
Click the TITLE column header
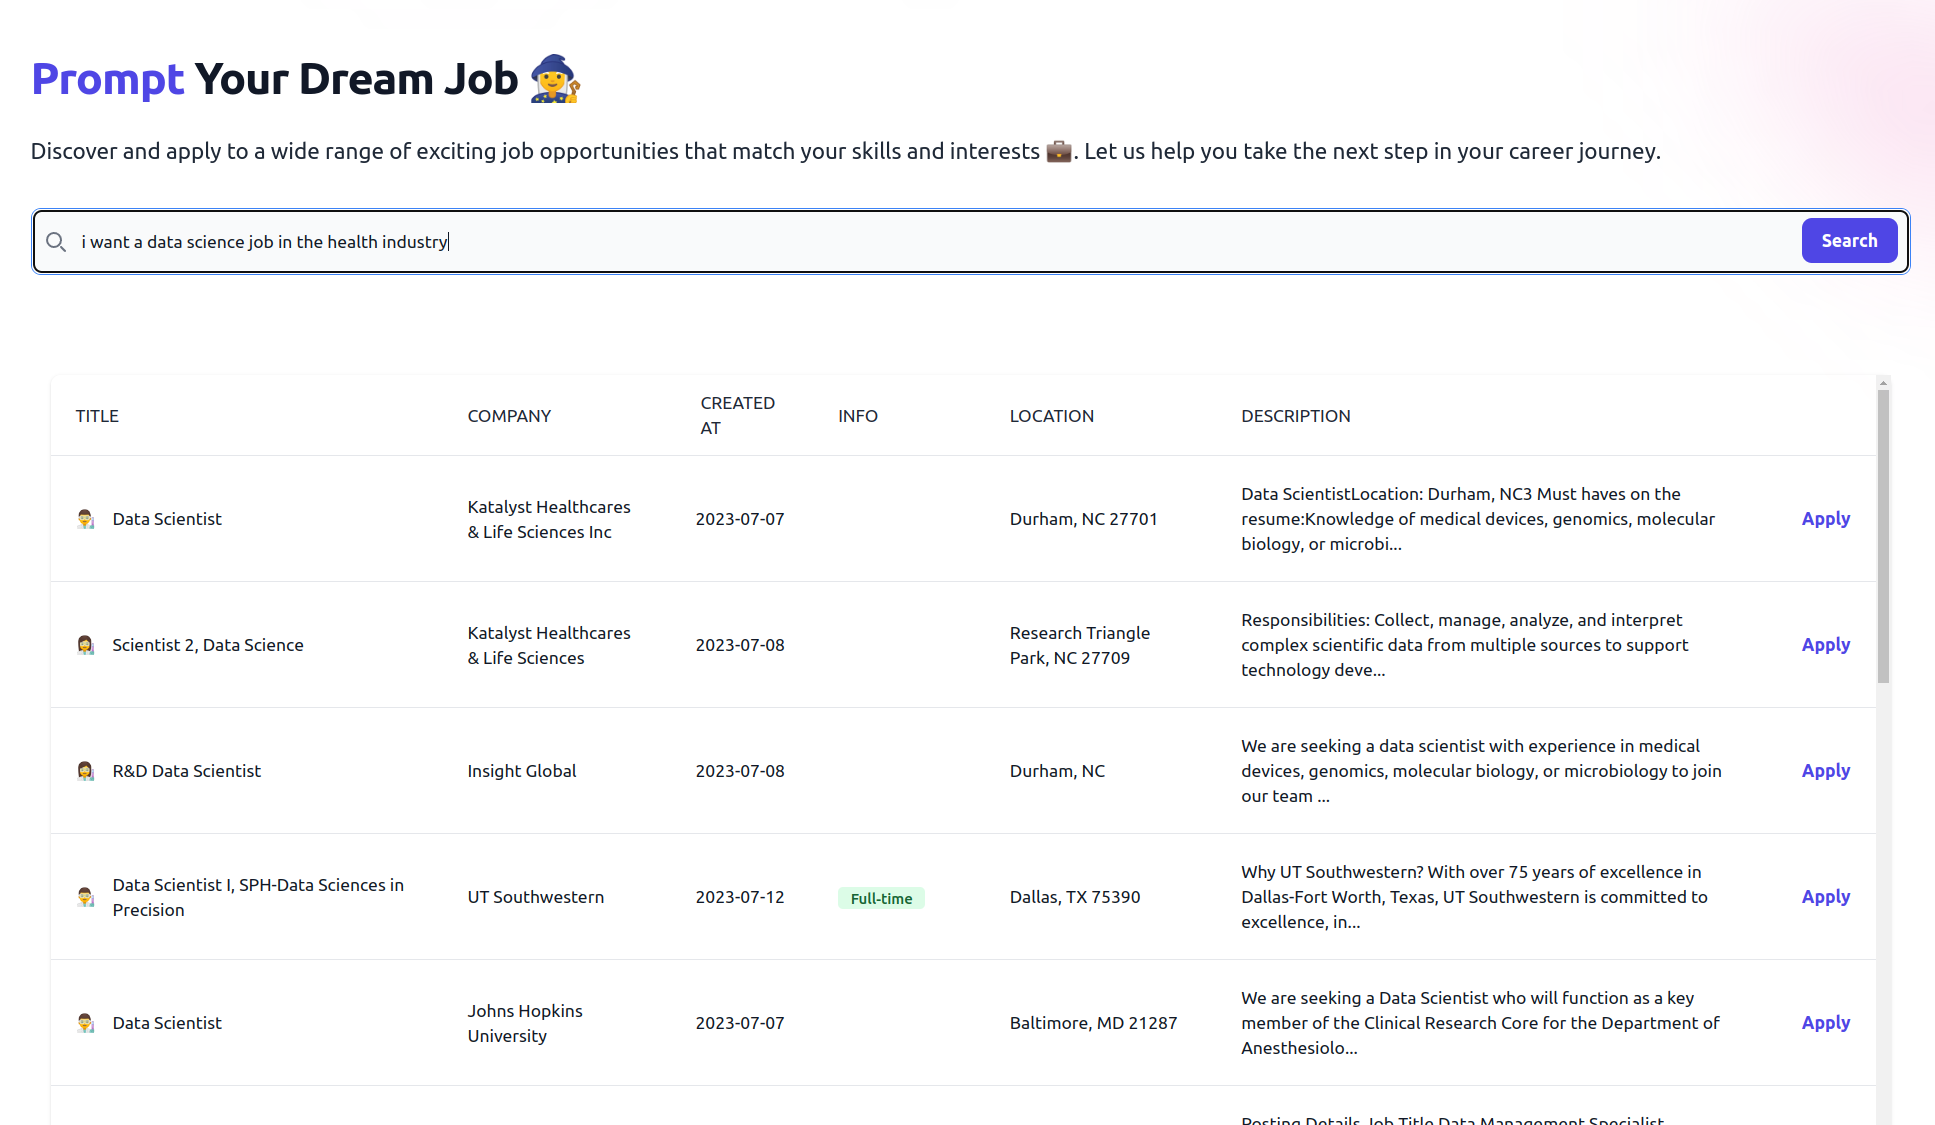coord(97,416)
